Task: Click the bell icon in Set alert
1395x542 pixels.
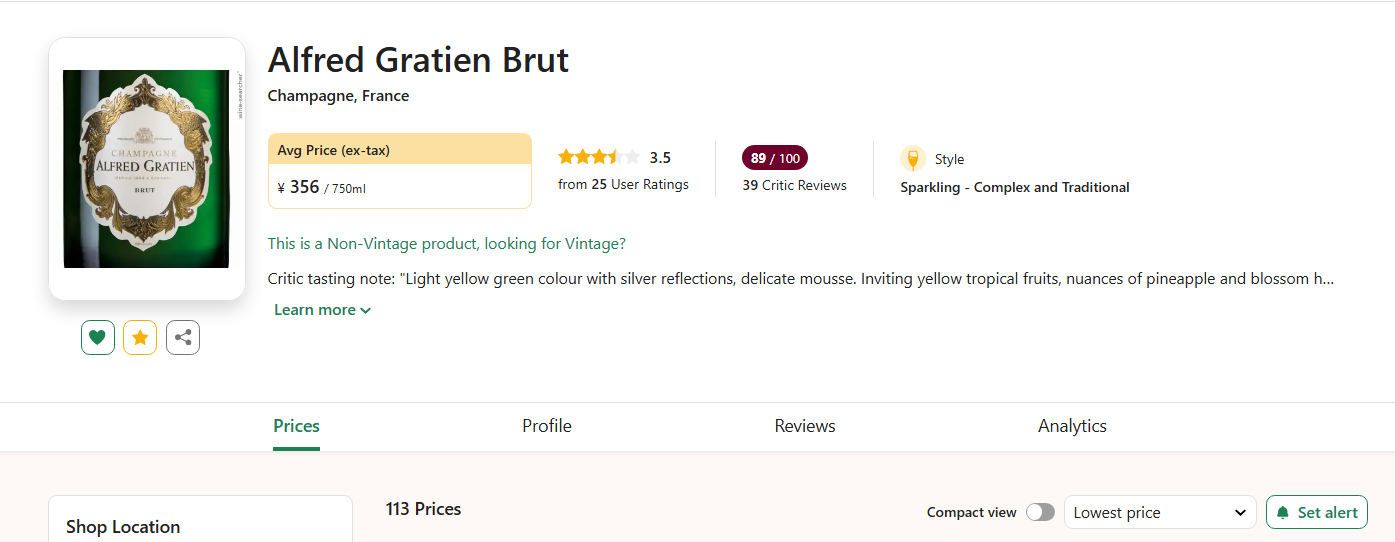Action: tap(1283, 513)
